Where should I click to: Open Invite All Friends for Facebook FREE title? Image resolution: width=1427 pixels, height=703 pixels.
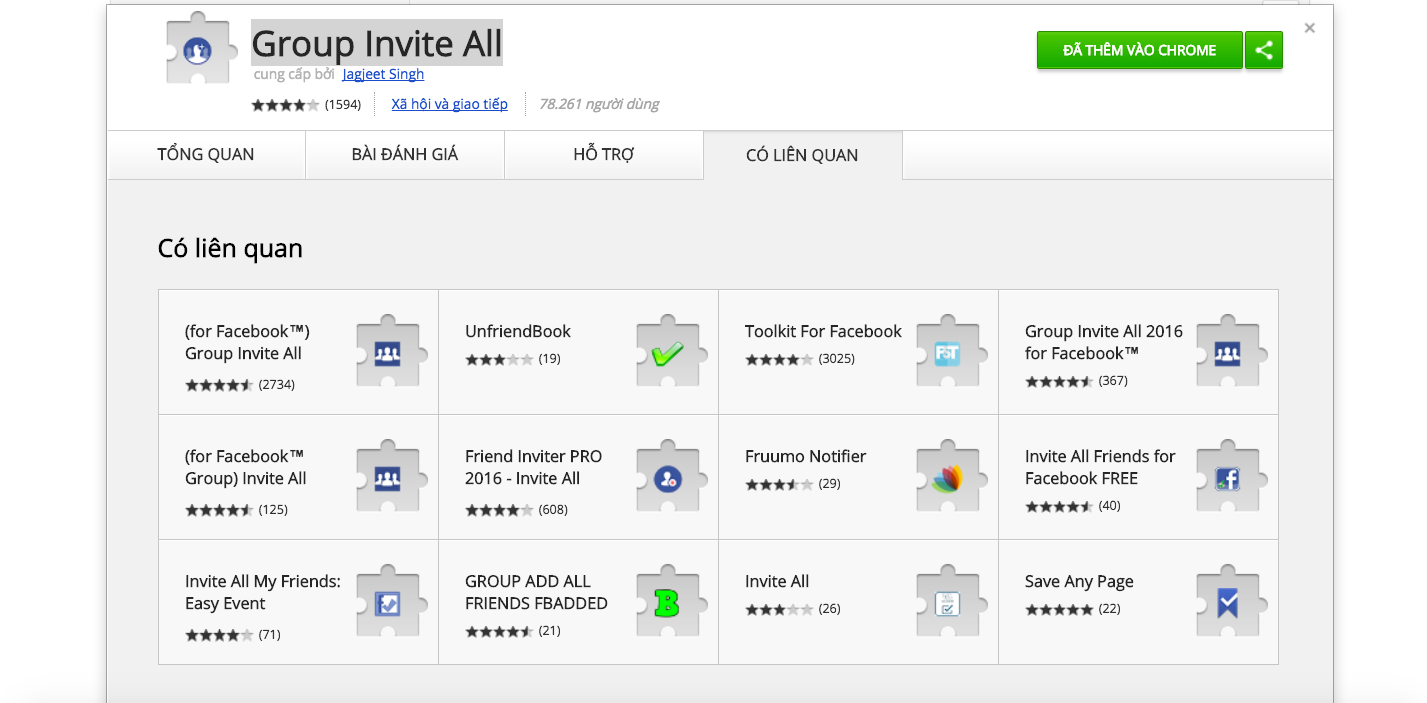(x=1100, y=467)
